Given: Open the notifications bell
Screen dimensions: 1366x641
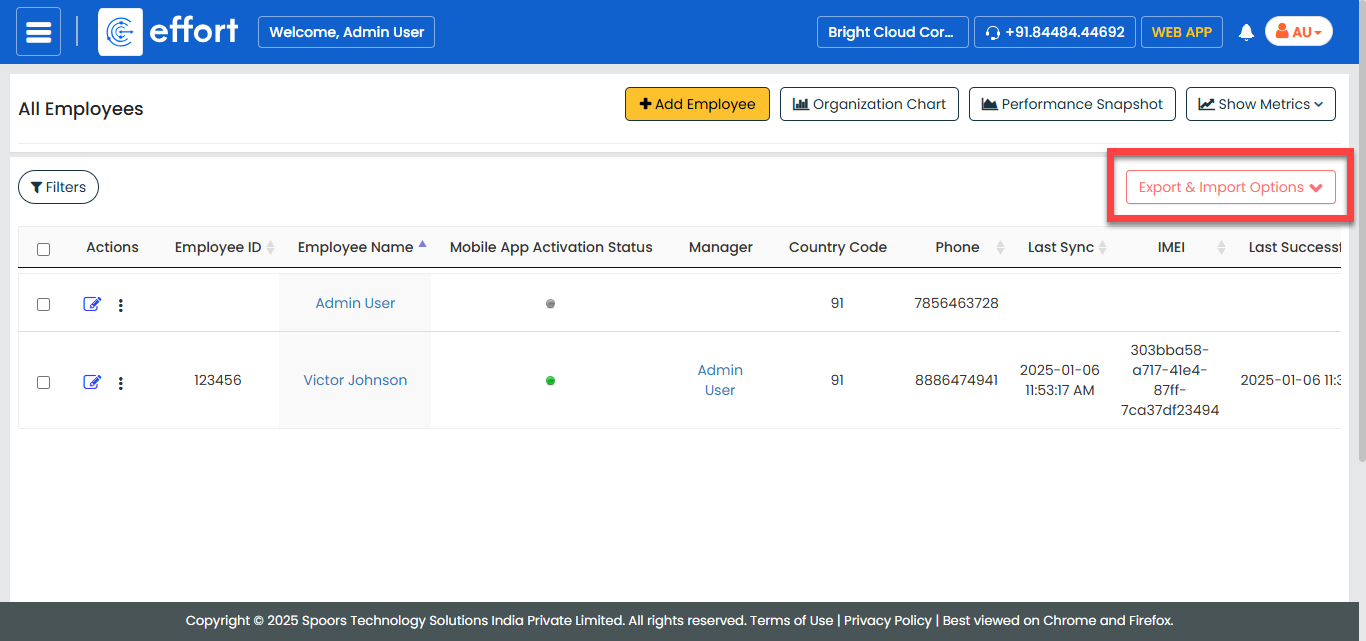Looking at the screenshot, I should pyautogui.click(x=1246, y=32).
